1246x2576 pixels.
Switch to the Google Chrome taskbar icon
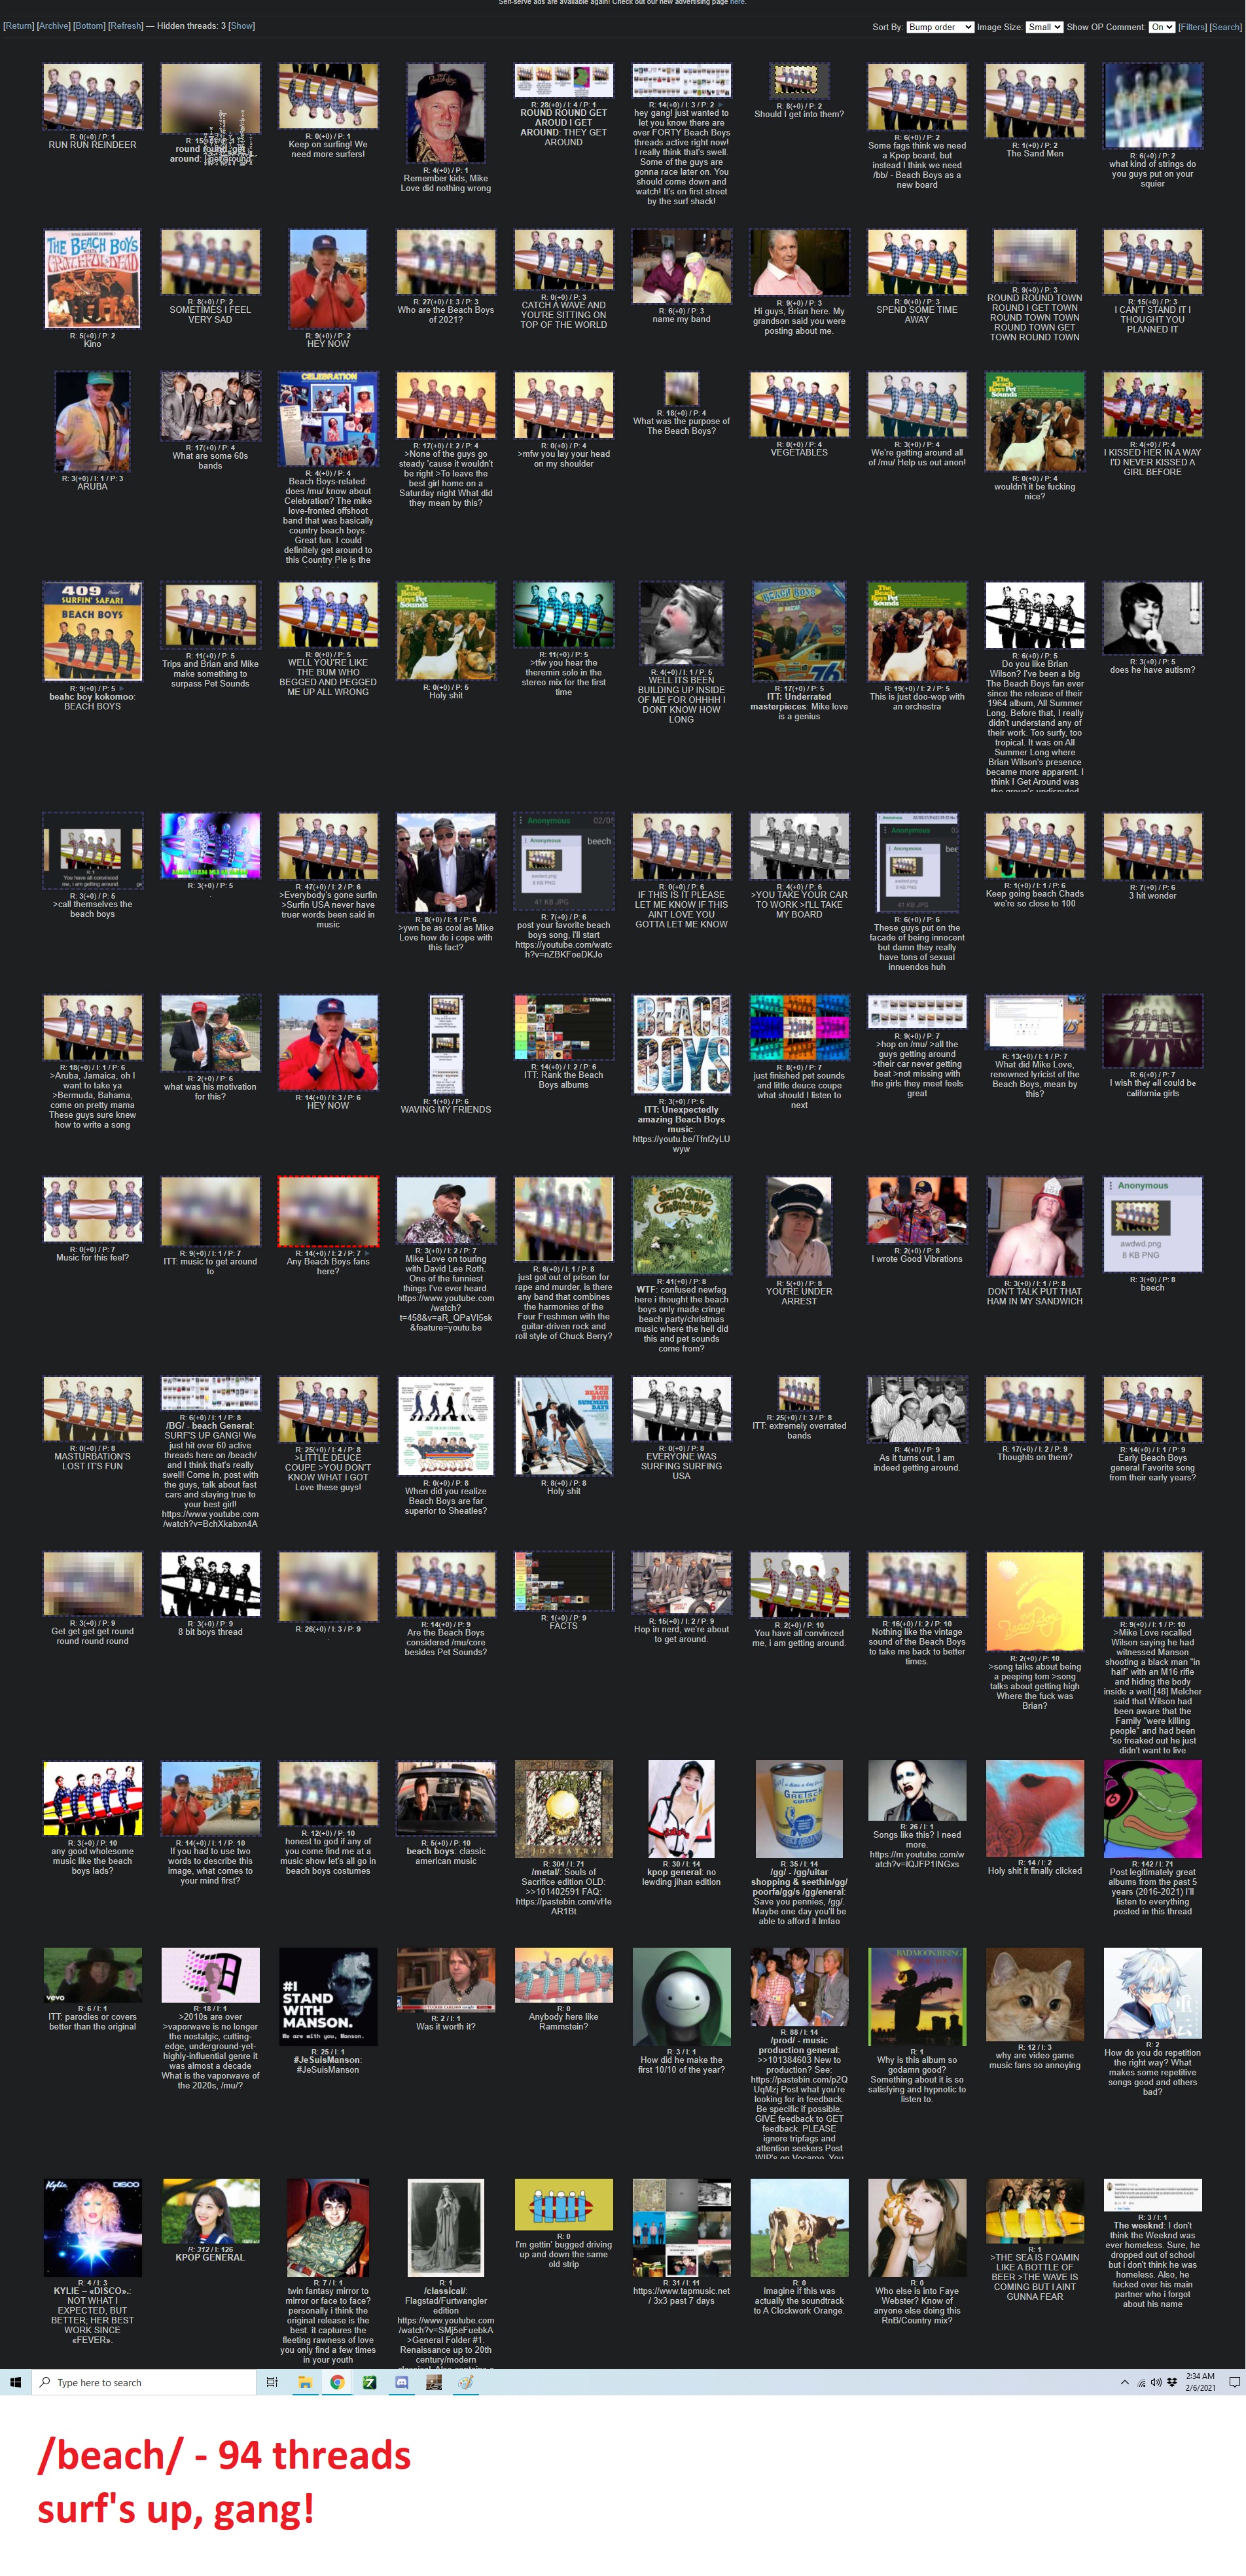coord(337,2382)
